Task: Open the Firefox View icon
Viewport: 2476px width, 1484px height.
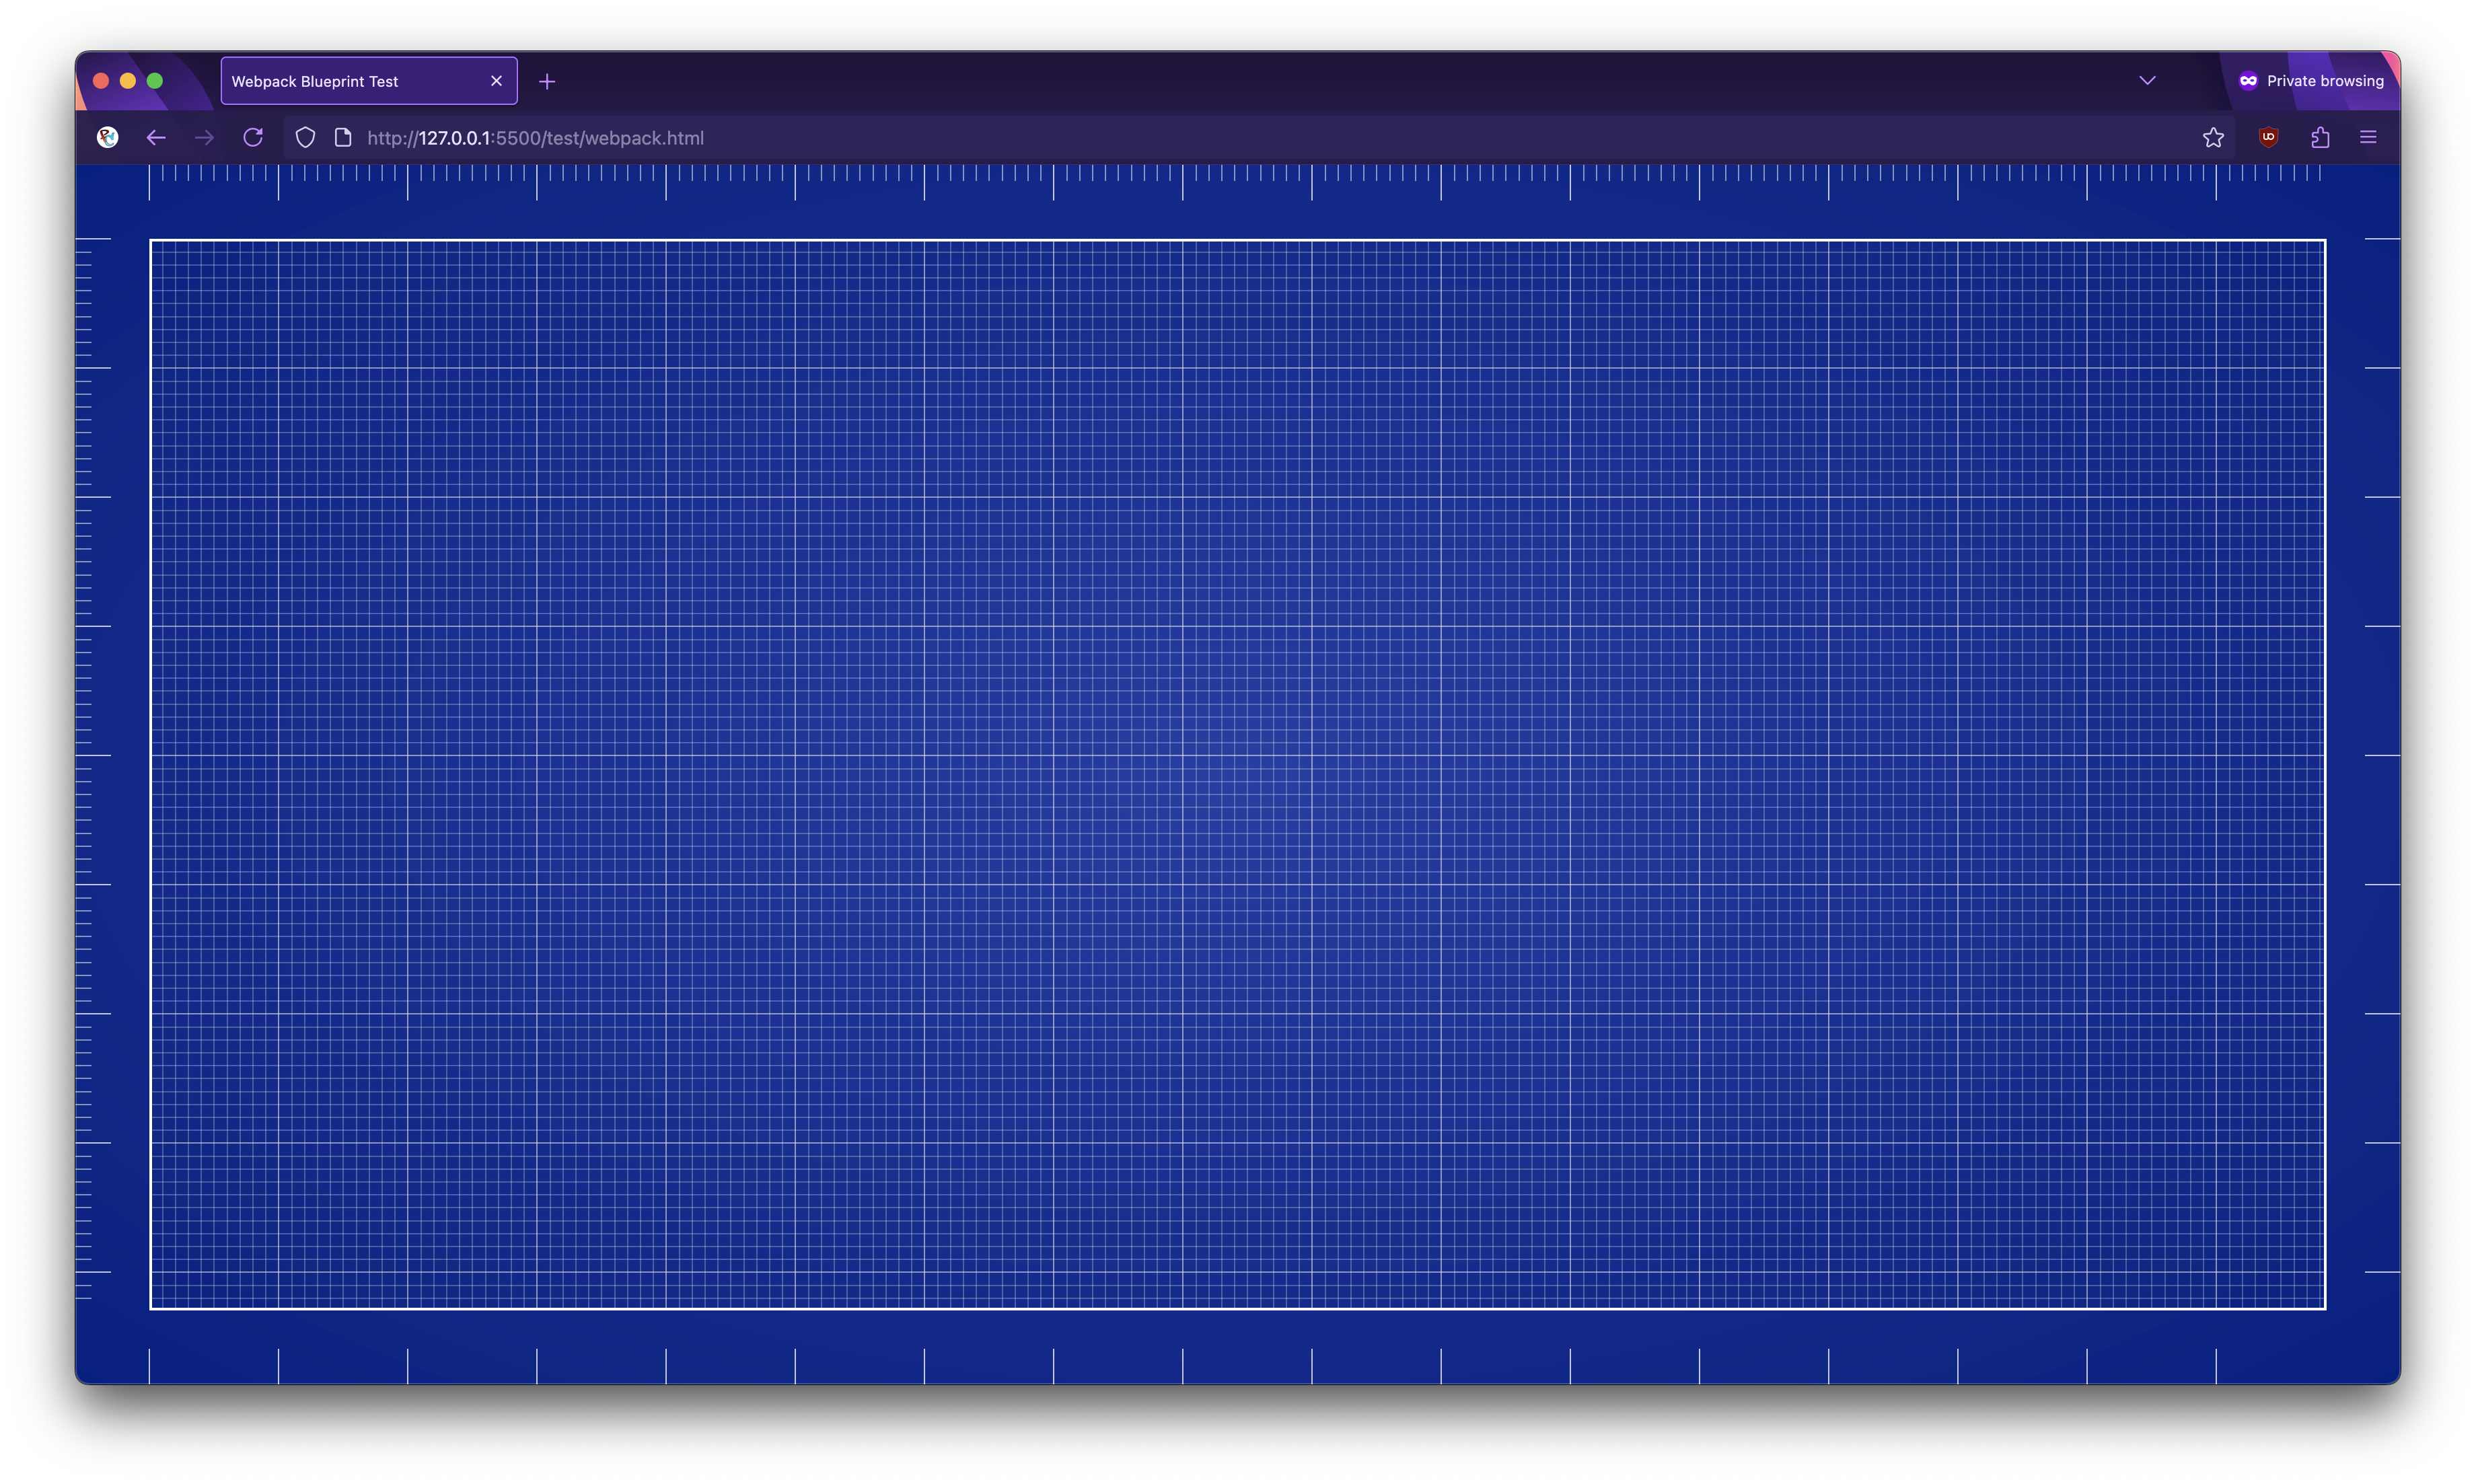Action: 108,138
